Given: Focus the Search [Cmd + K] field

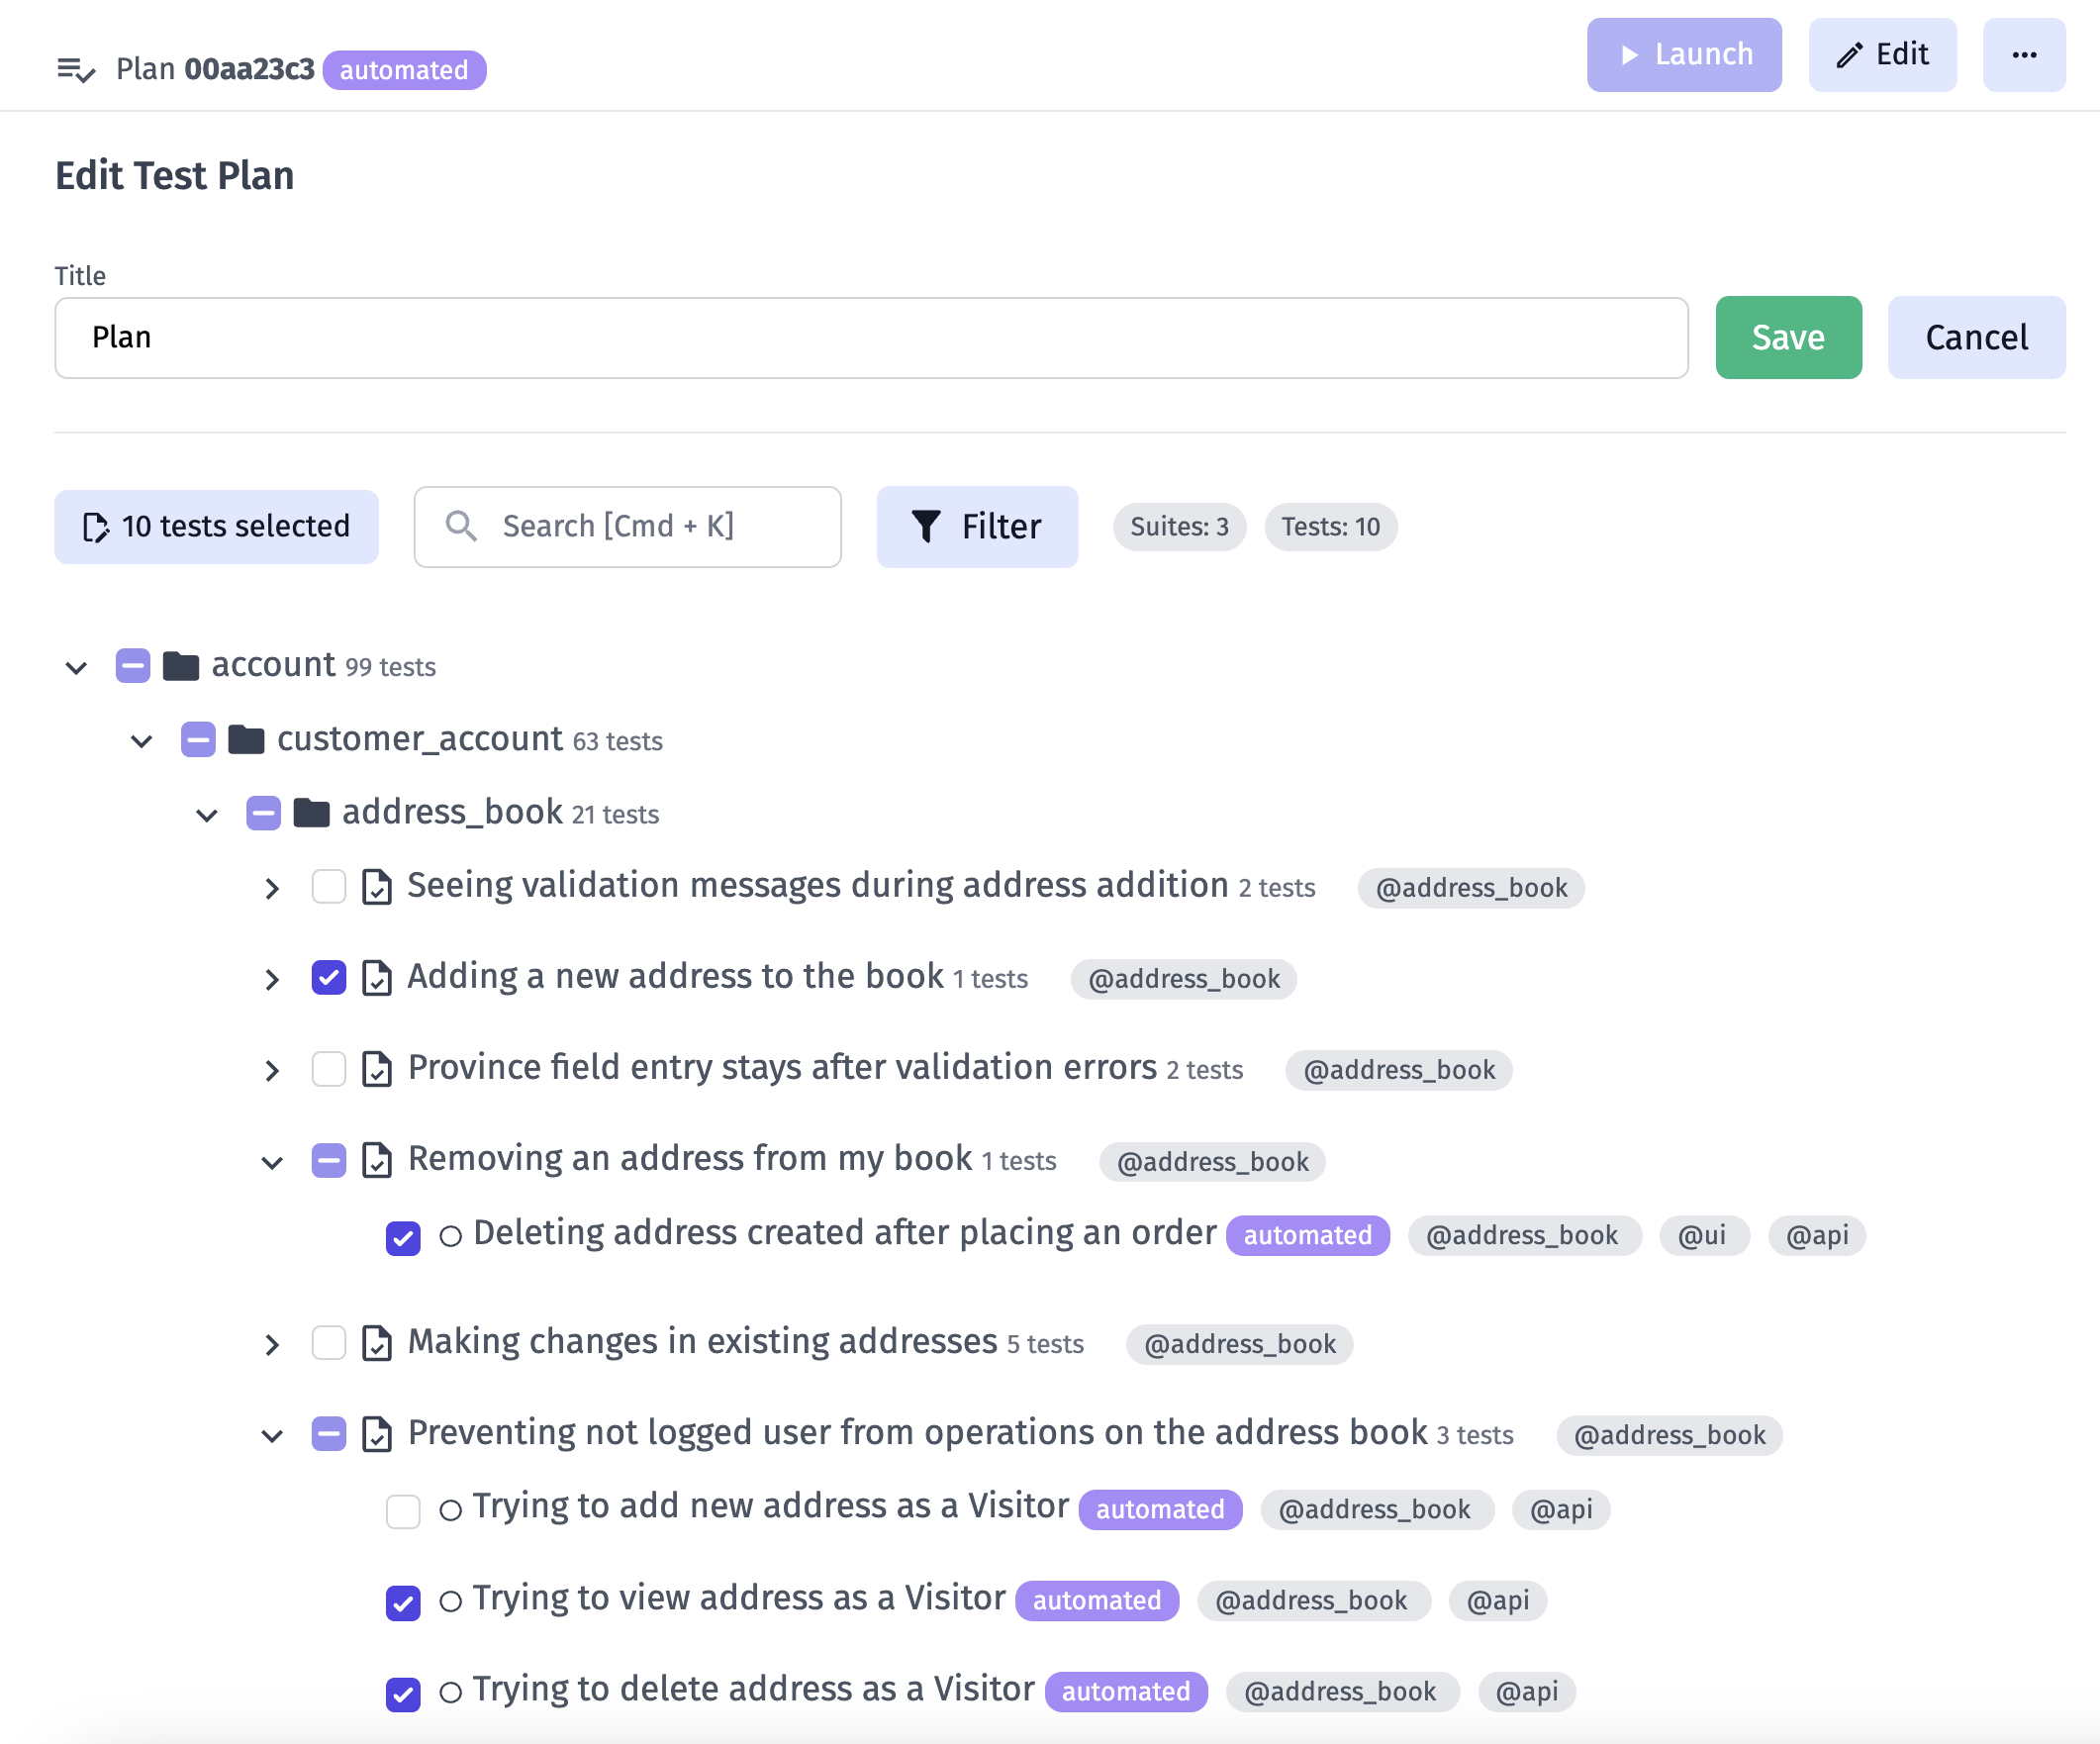Looking at the screenshot, I should (x=627, y=526).
